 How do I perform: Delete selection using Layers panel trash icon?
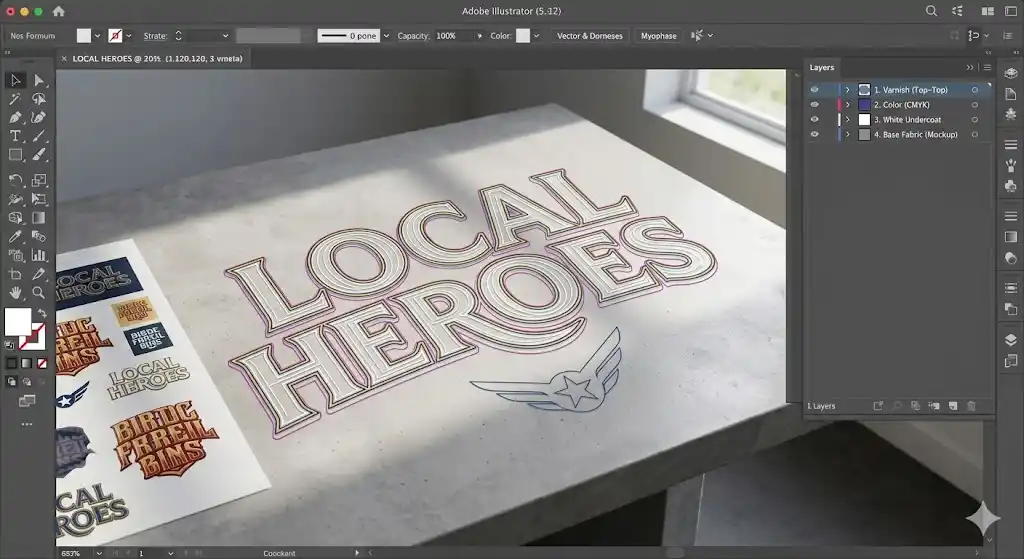(971, 406)
